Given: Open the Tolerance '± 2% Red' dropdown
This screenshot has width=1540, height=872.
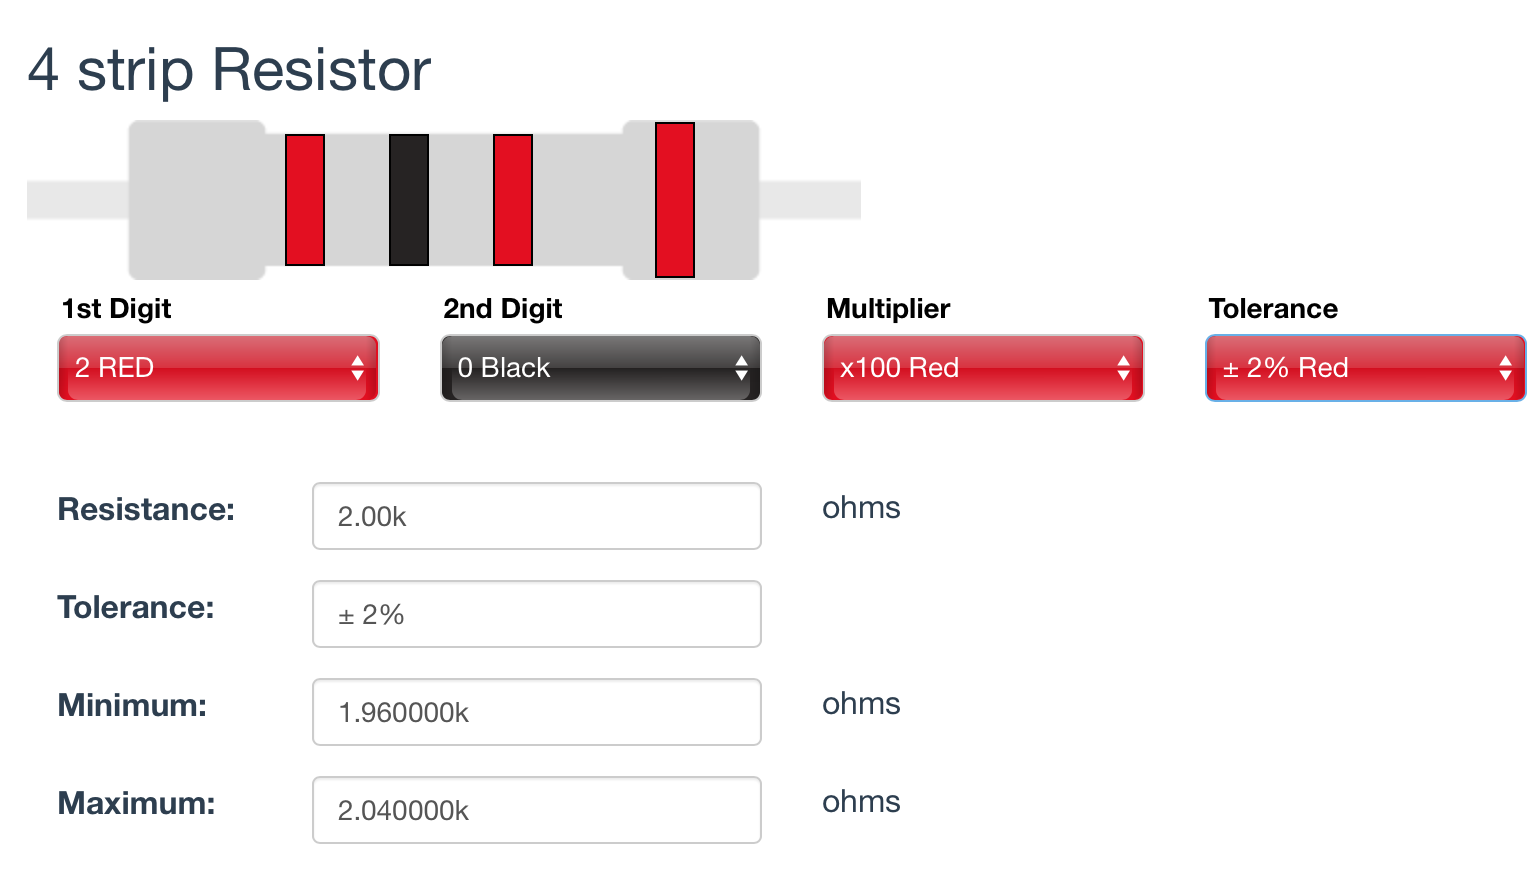Looking at the screenshot, I should point(1366,368).
